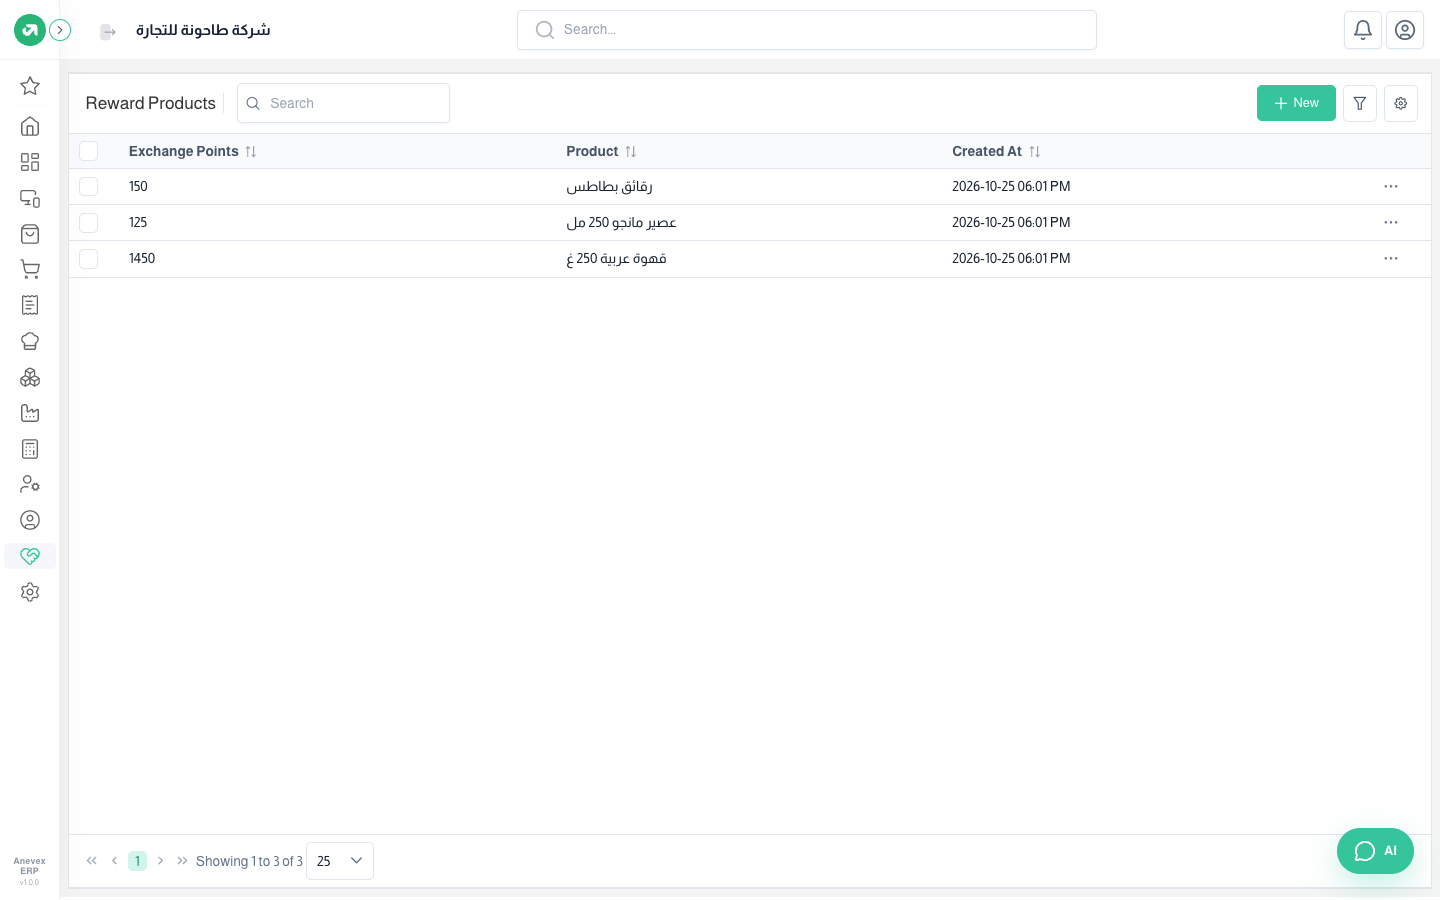Viewport: 1440px width, 900px height.
Task: Open the shopping cart sidebar module
Action: point(30,270)
